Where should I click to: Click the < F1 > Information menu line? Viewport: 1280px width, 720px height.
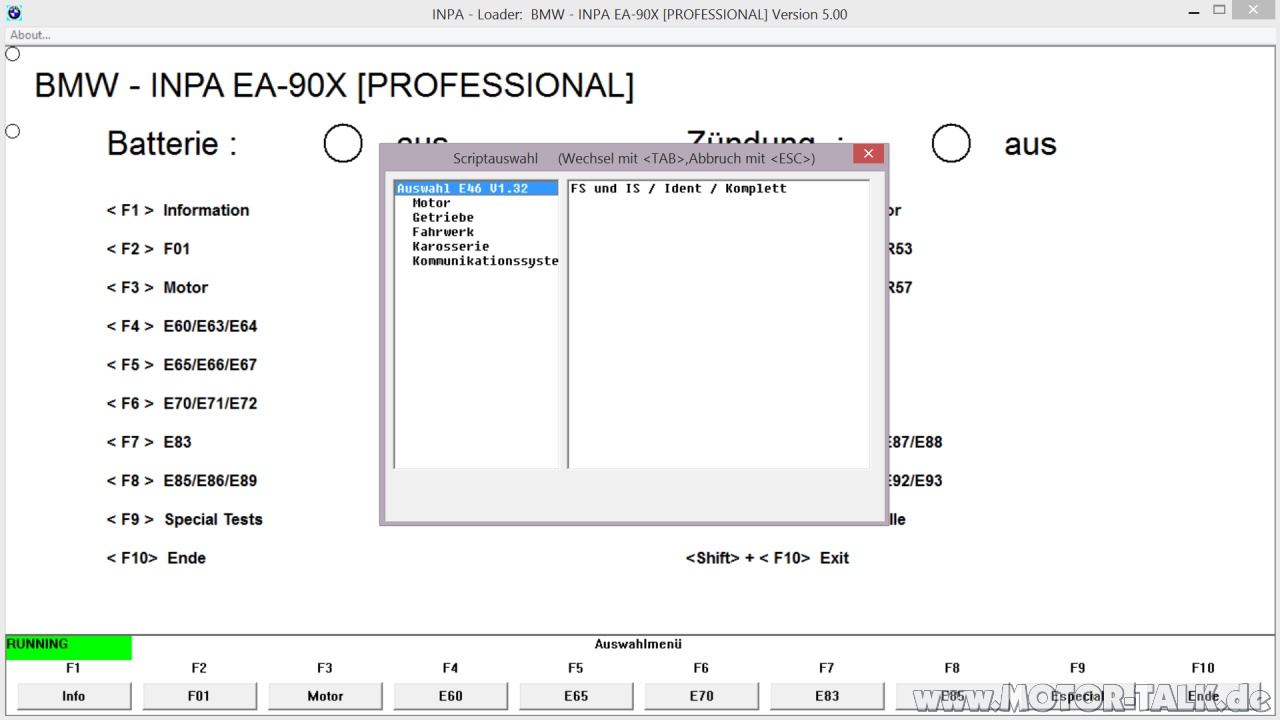pyautogui.click(x=178, y=210)
